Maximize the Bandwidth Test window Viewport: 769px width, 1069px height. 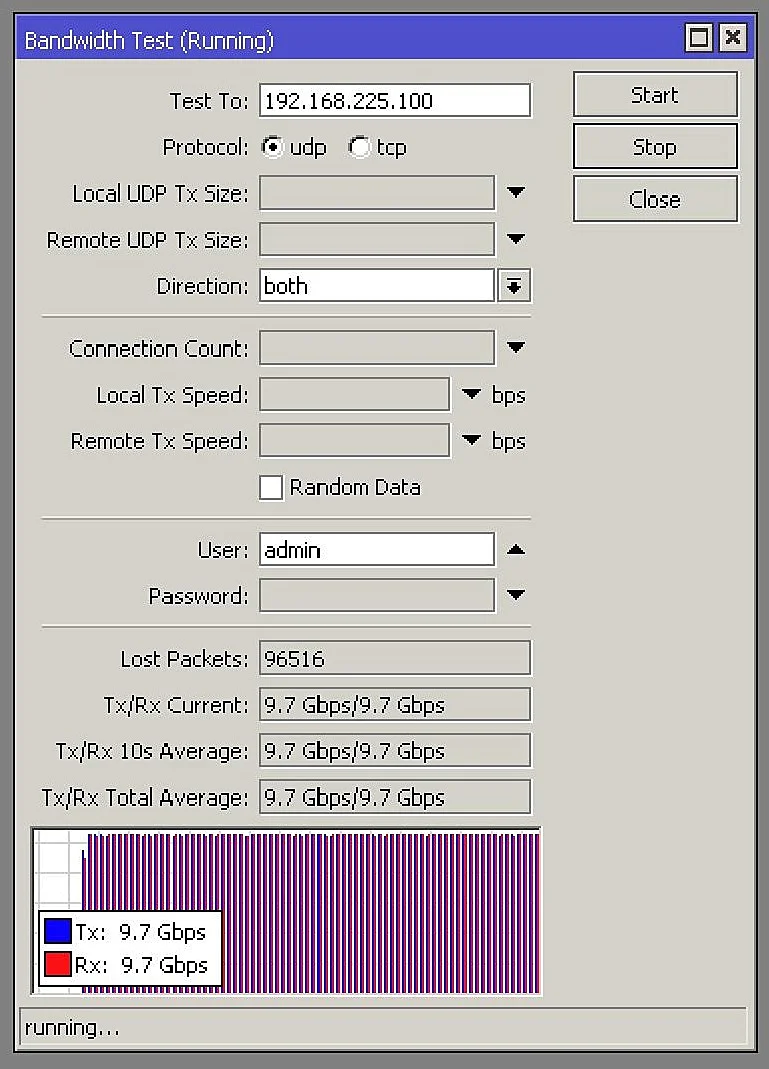[x=699, y=39]
